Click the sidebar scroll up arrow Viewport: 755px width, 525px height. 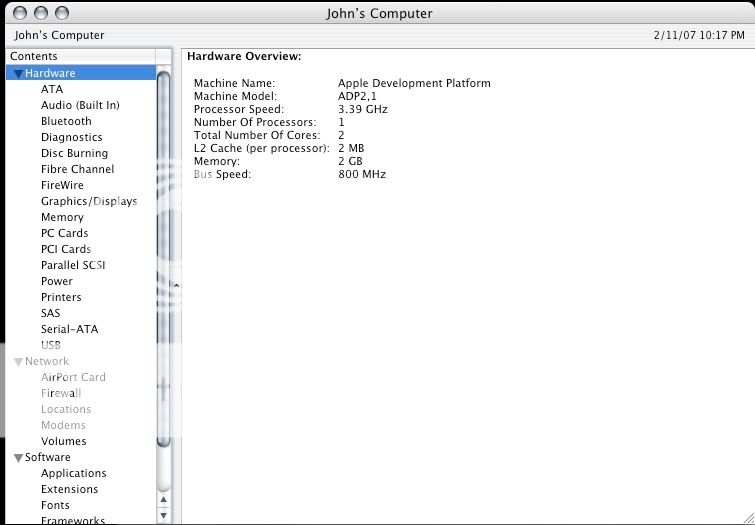[164, 499]
